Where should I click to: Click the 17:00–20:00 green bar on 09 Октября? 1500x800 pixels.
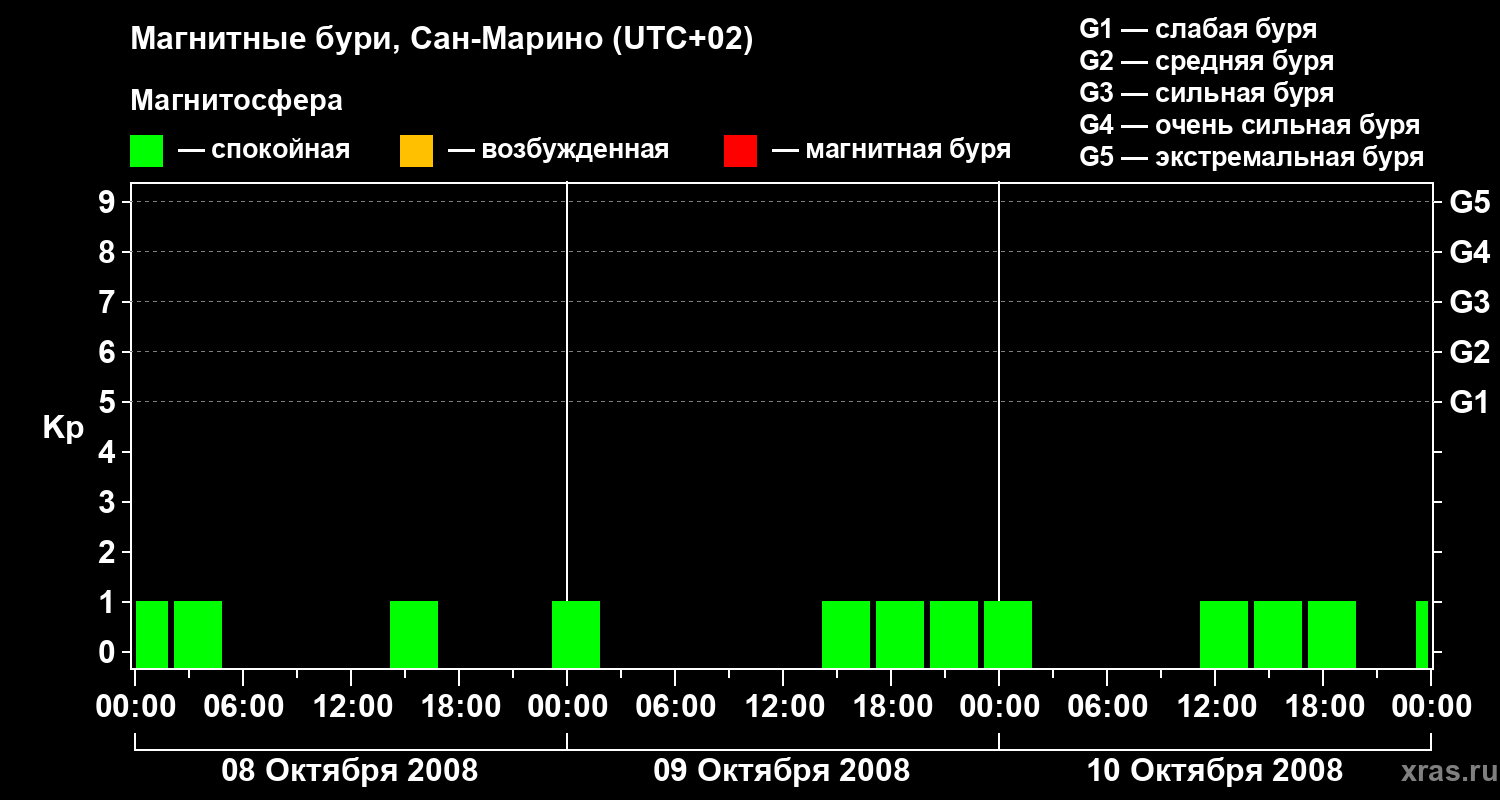tap(900, 634)
